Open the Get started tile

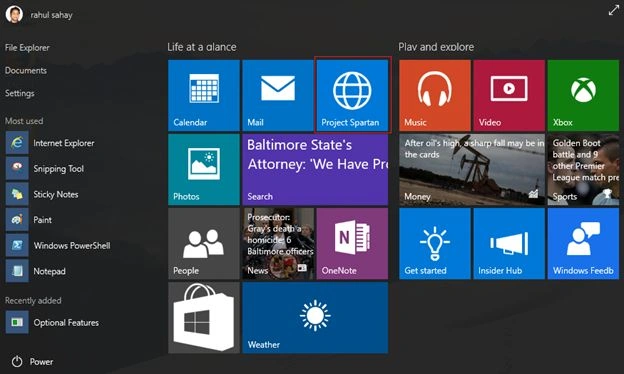point(435,243)
